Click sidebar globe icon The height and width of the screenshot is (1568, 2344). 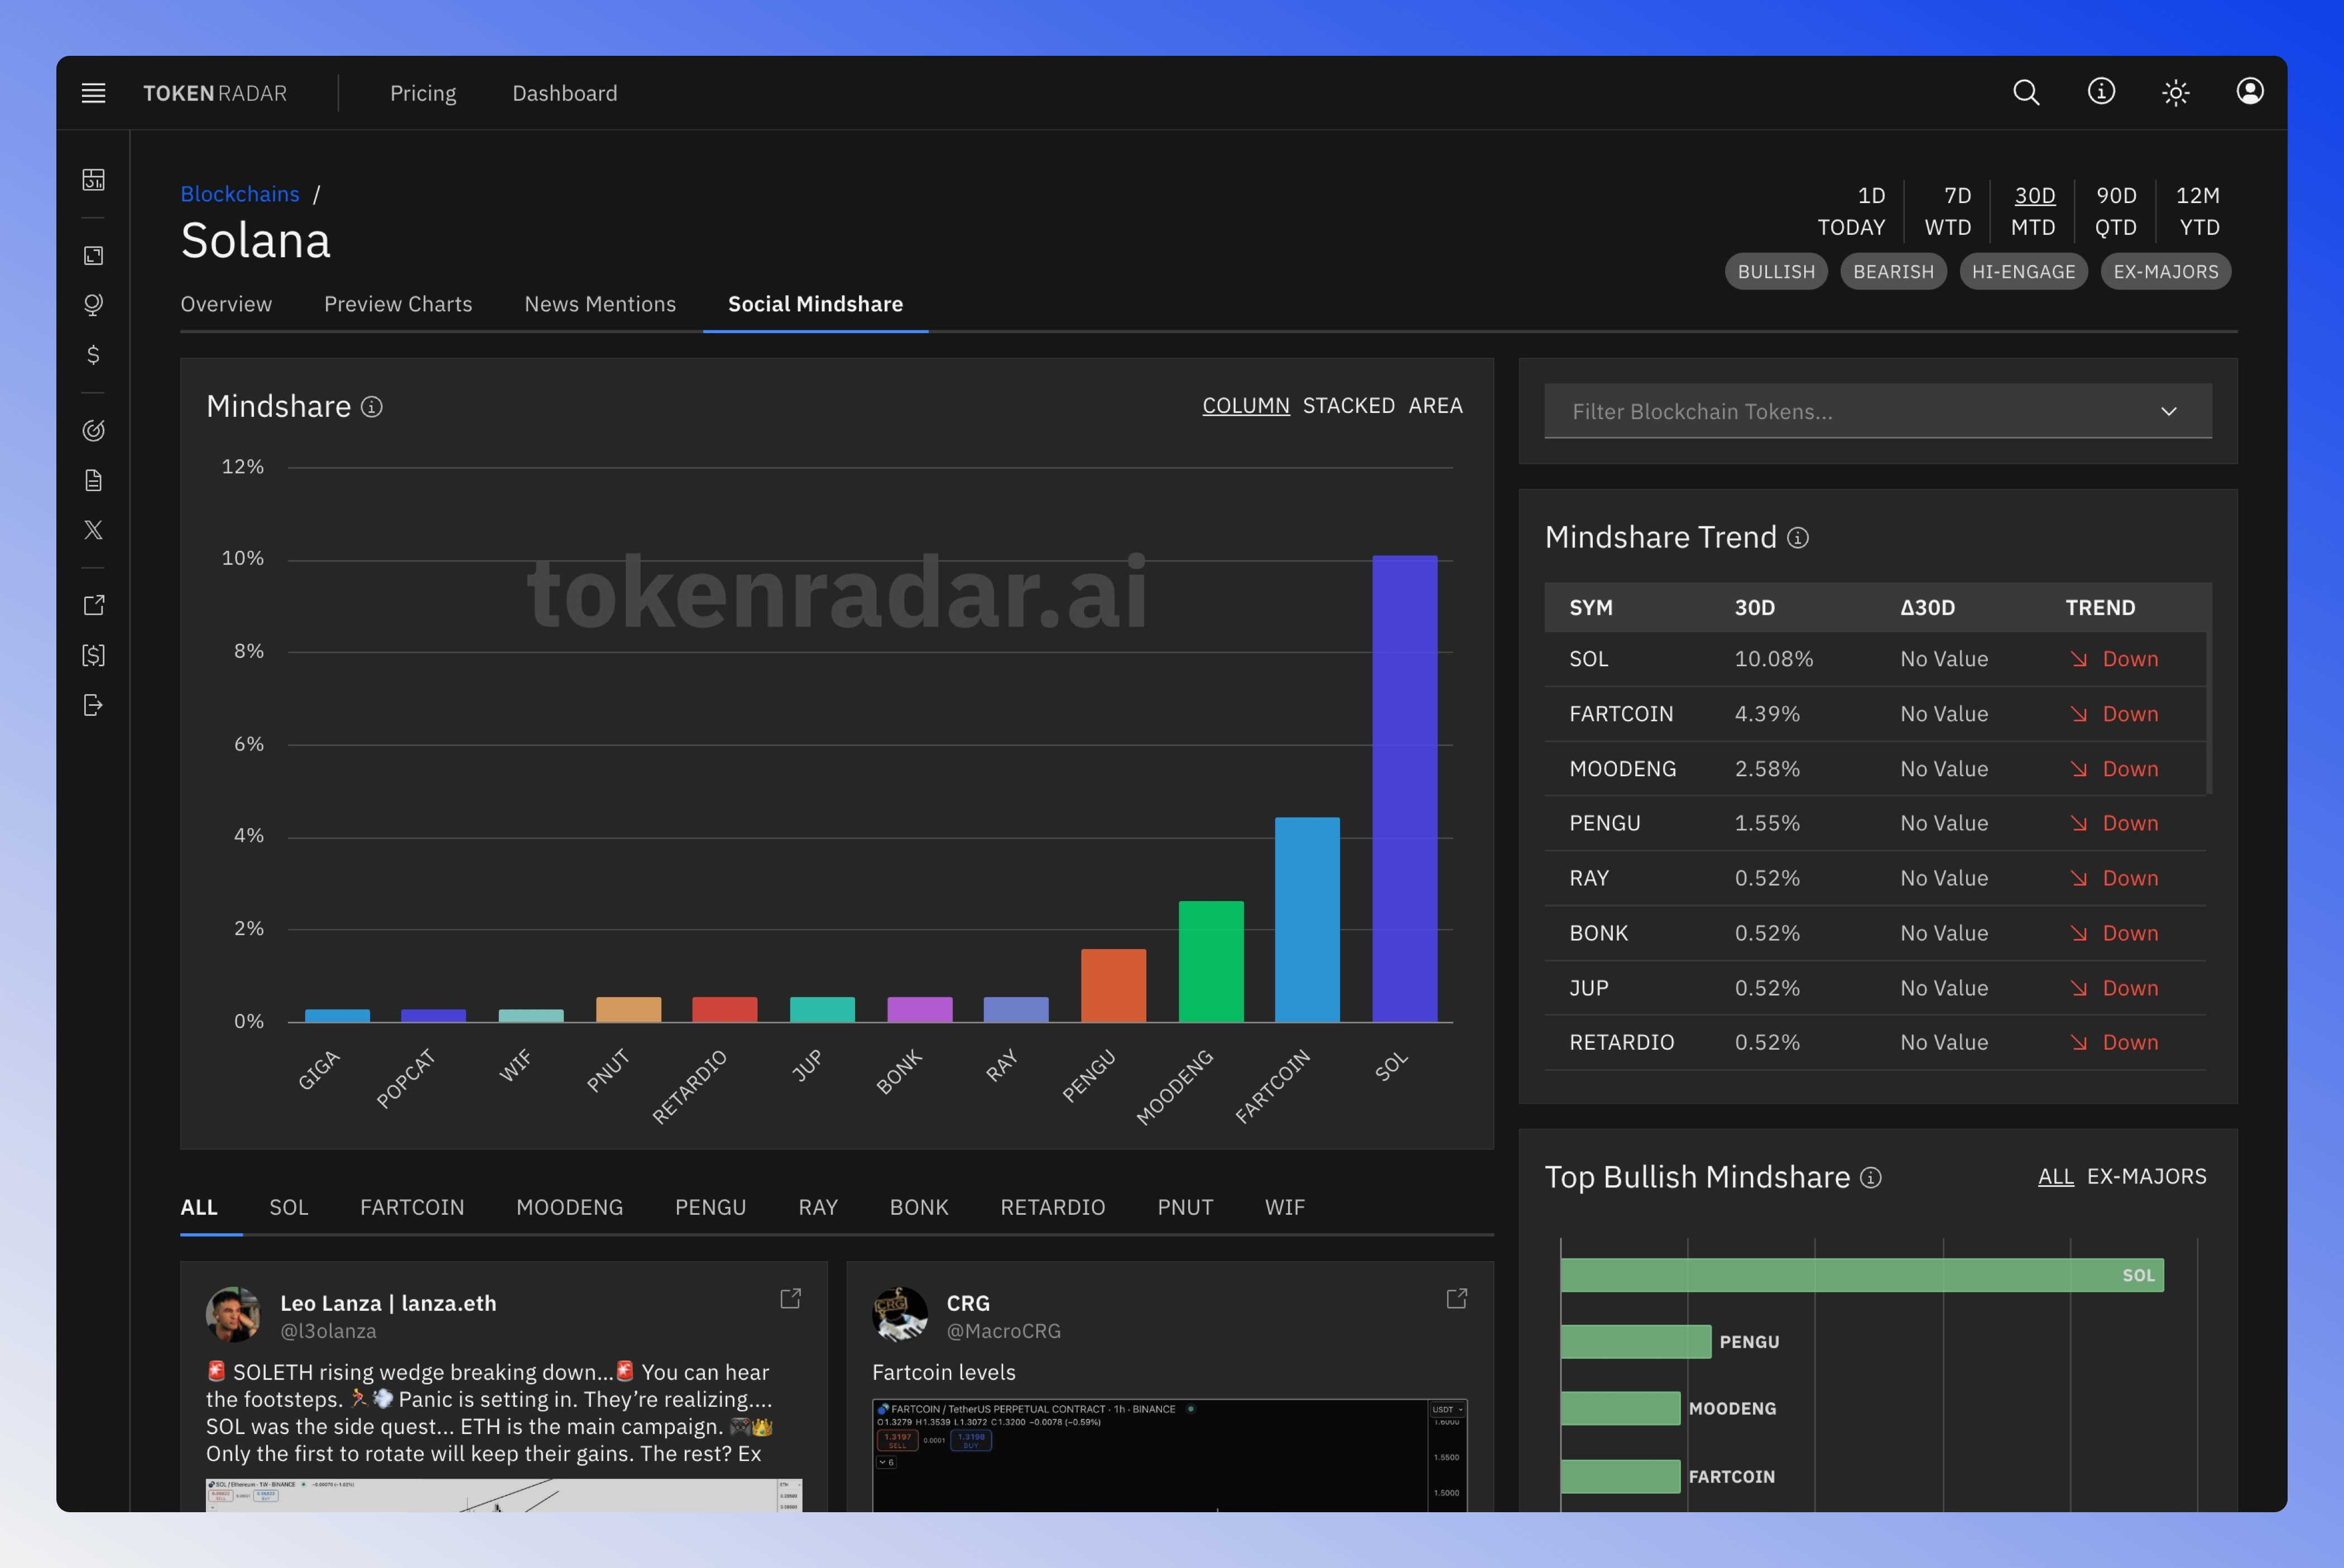pos(93,305)
